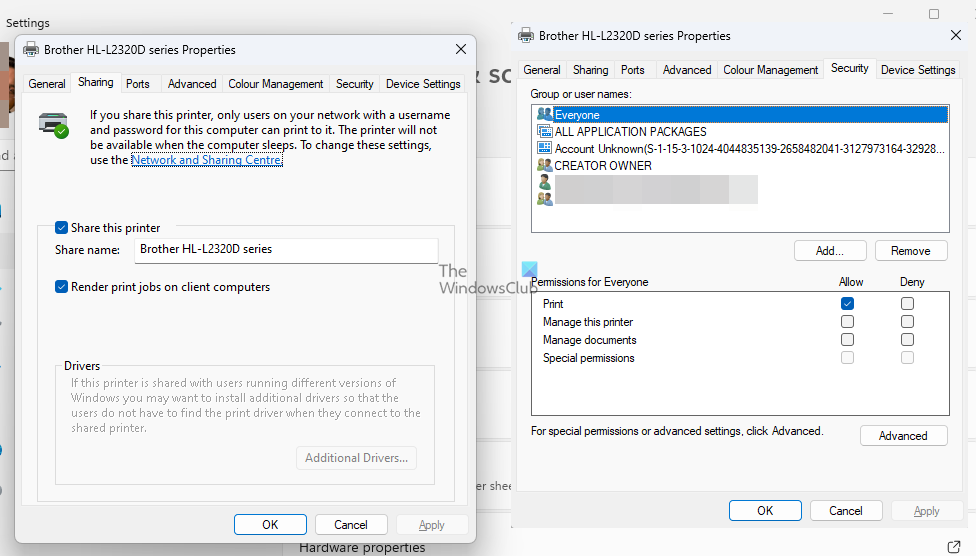Select Security tab in right dialog
Screen dimensions: 976x556
(850, 68)
